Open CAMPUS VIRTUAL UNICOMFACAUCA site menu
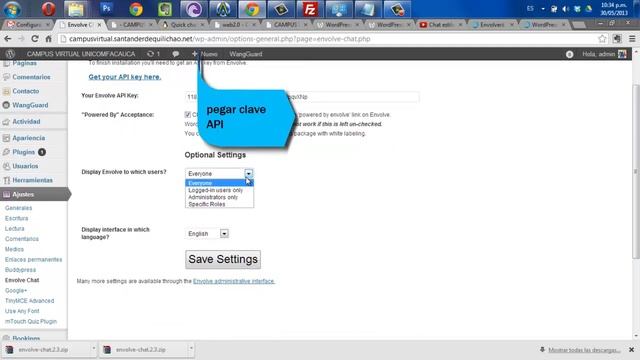640x360 pixels. 81,54
